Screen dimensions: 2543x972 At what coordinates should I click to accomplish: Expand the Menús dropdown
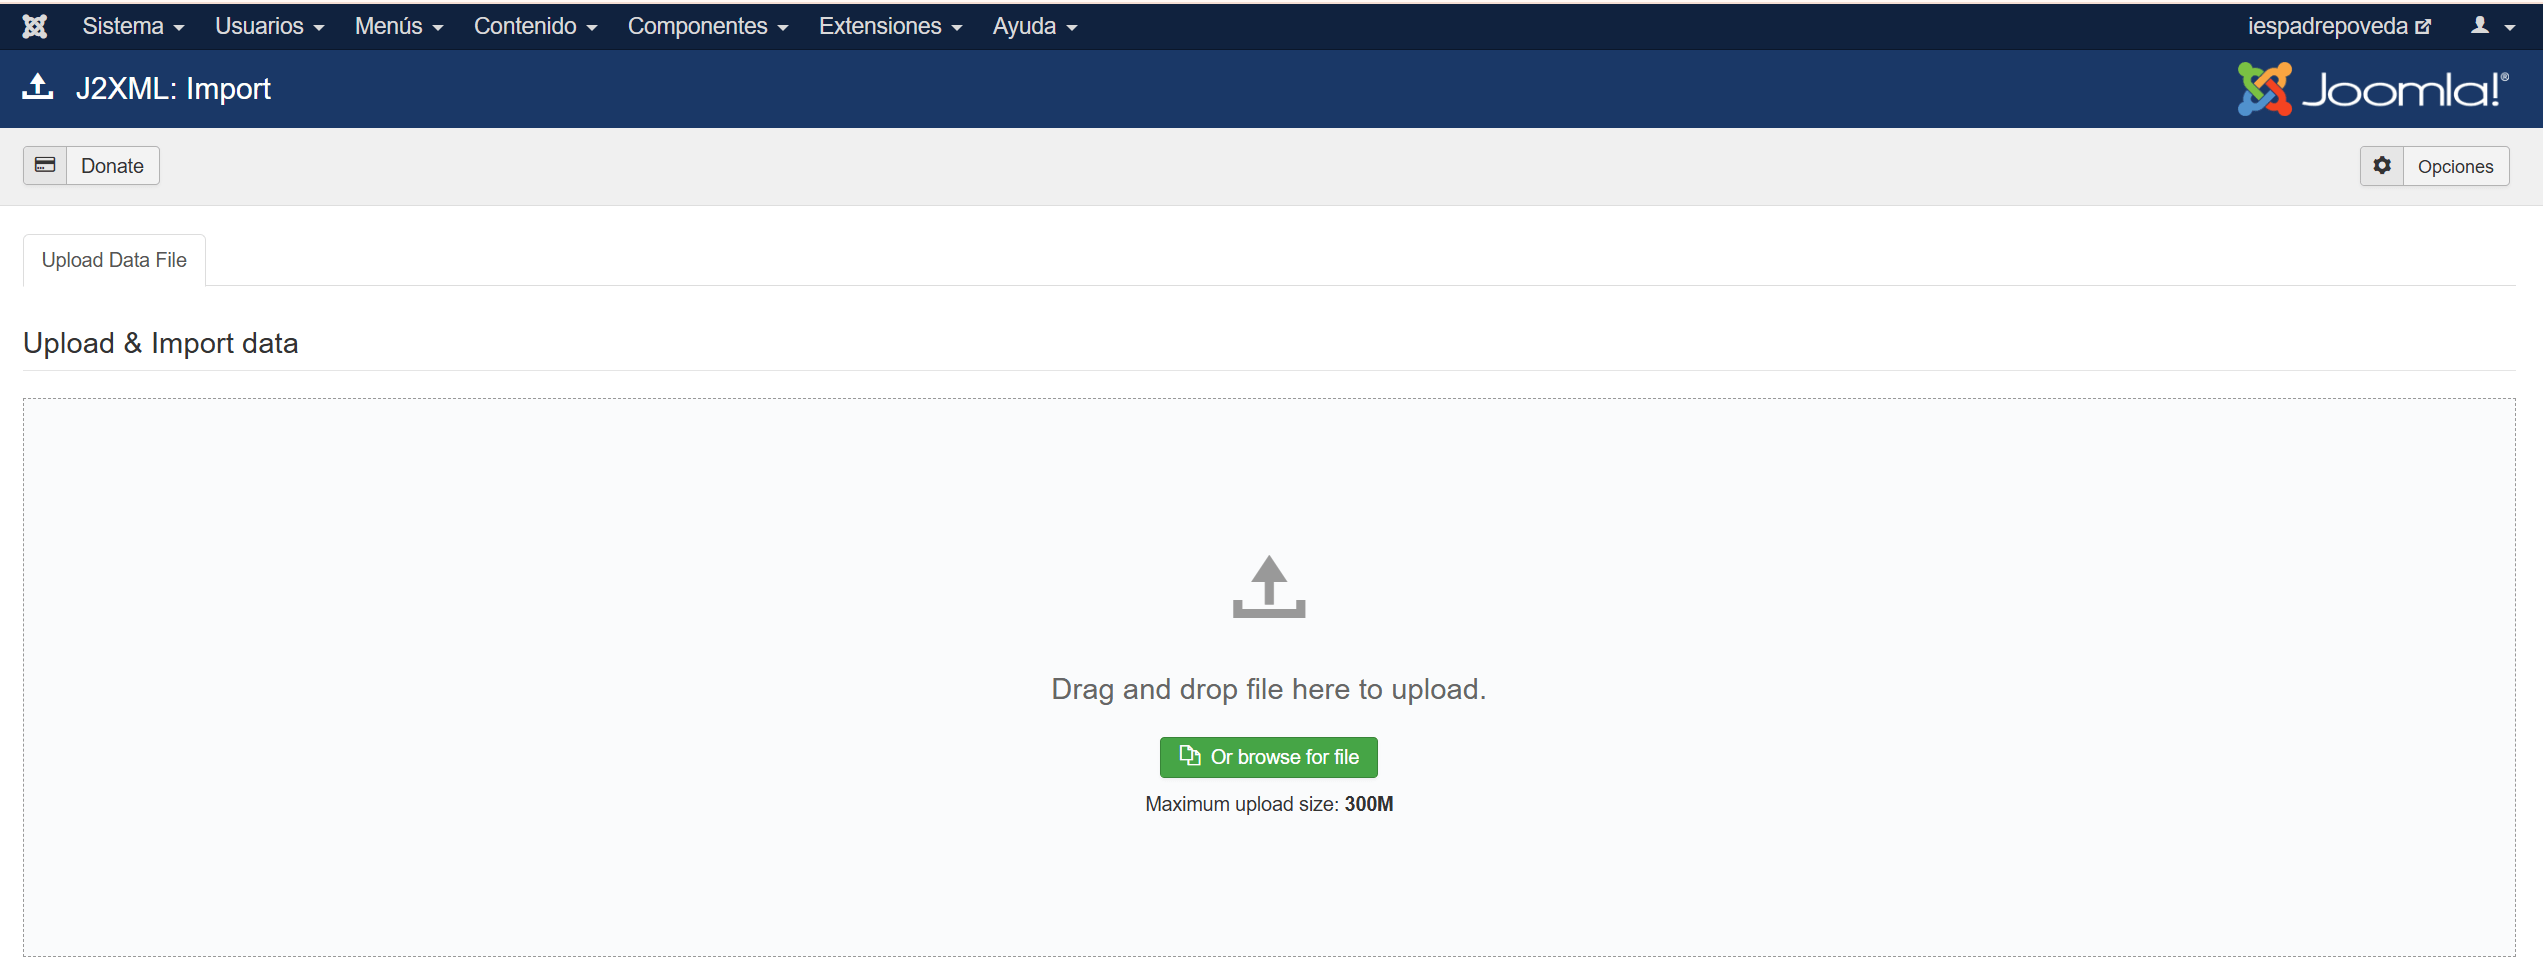point(398,27)
